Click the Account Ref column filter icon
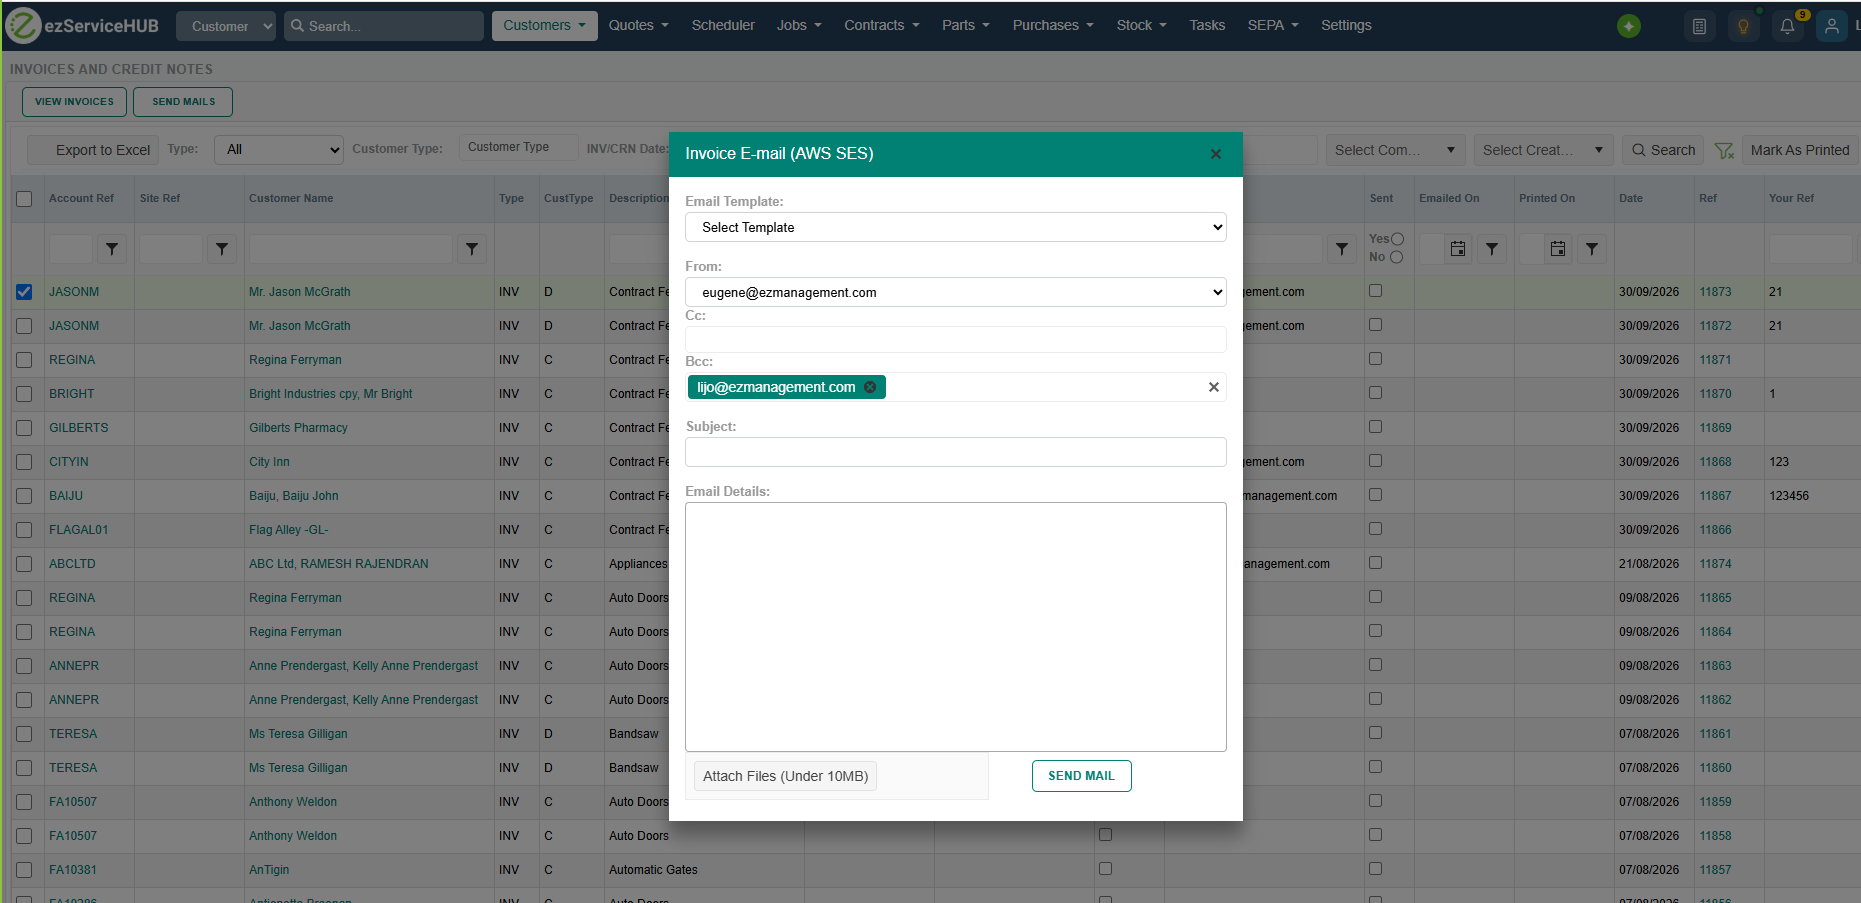The width and height of the screenshot is (1861, 903). pyautogui.click(x=112, y=249)
